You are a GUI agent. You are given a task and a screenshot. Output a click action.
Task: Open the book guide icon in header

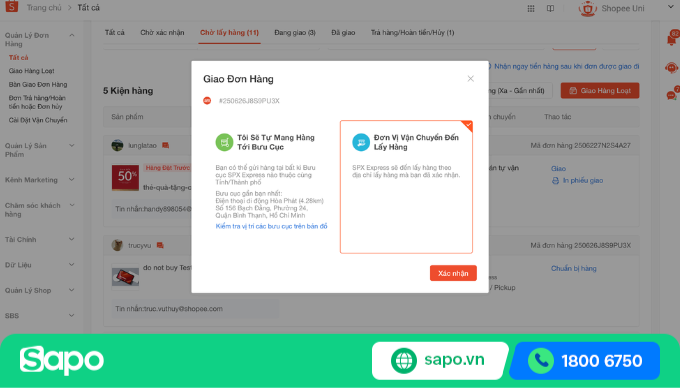point(550,8)
